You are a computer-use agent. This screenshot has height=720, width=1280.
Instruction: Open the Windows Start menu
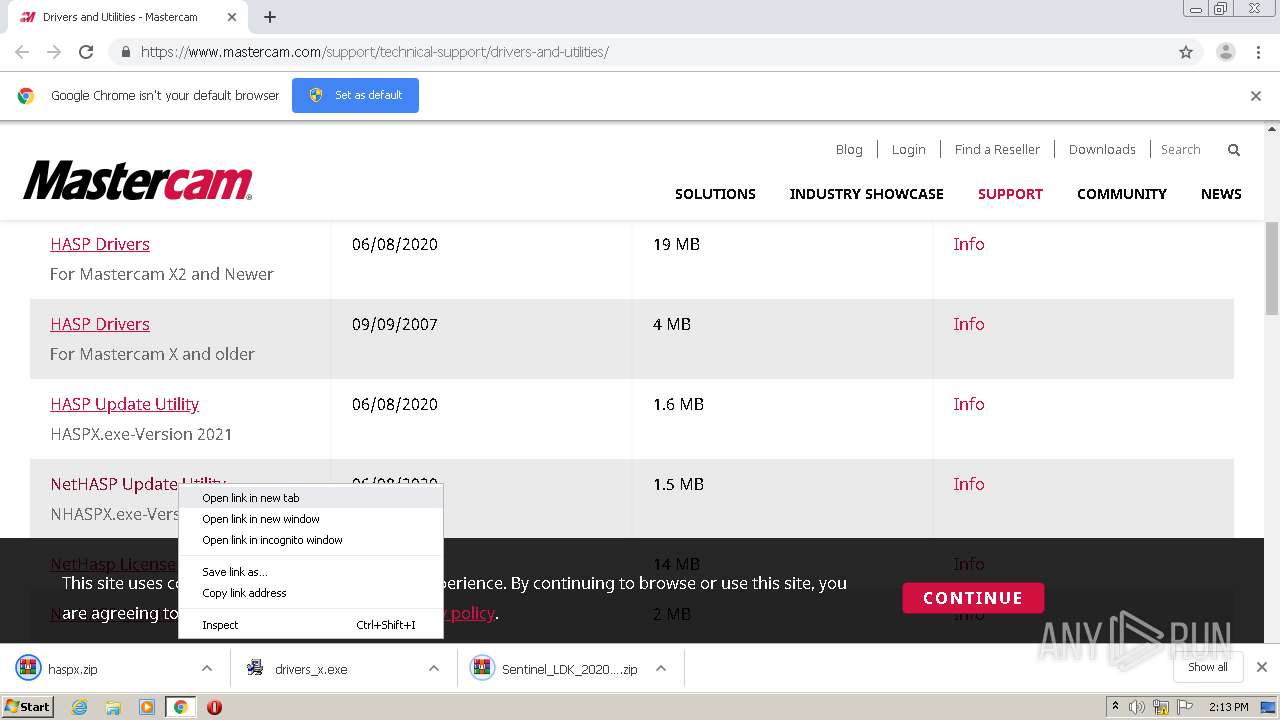[x=28, y=707]
